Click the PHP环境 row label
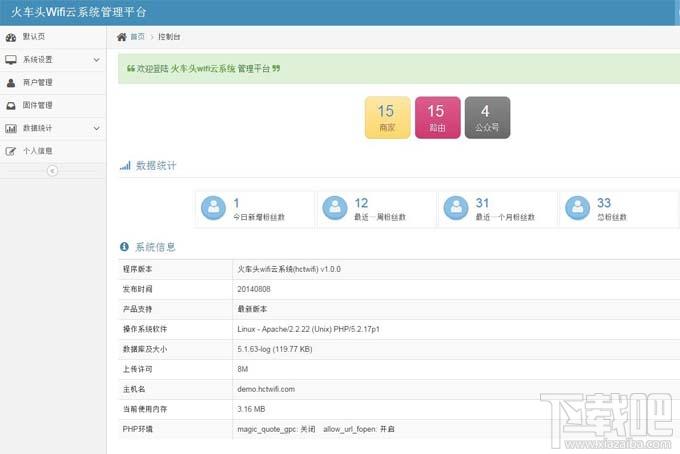 click(137, 429)
